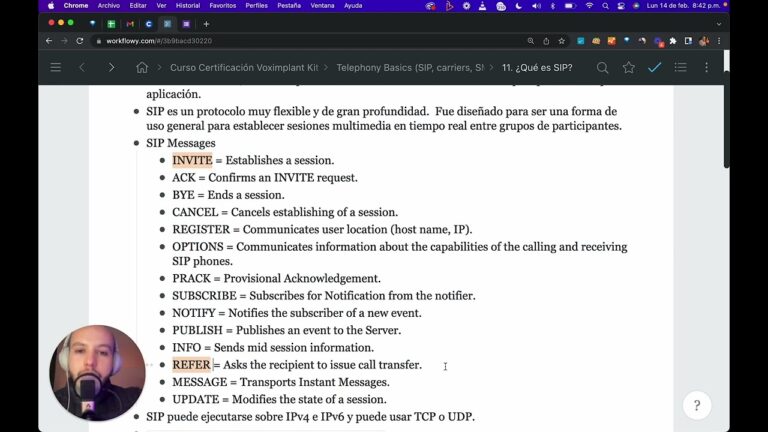Viewport: 768px width, 432px height.
Task: Open the Editar menu
Action: [138, 5]
